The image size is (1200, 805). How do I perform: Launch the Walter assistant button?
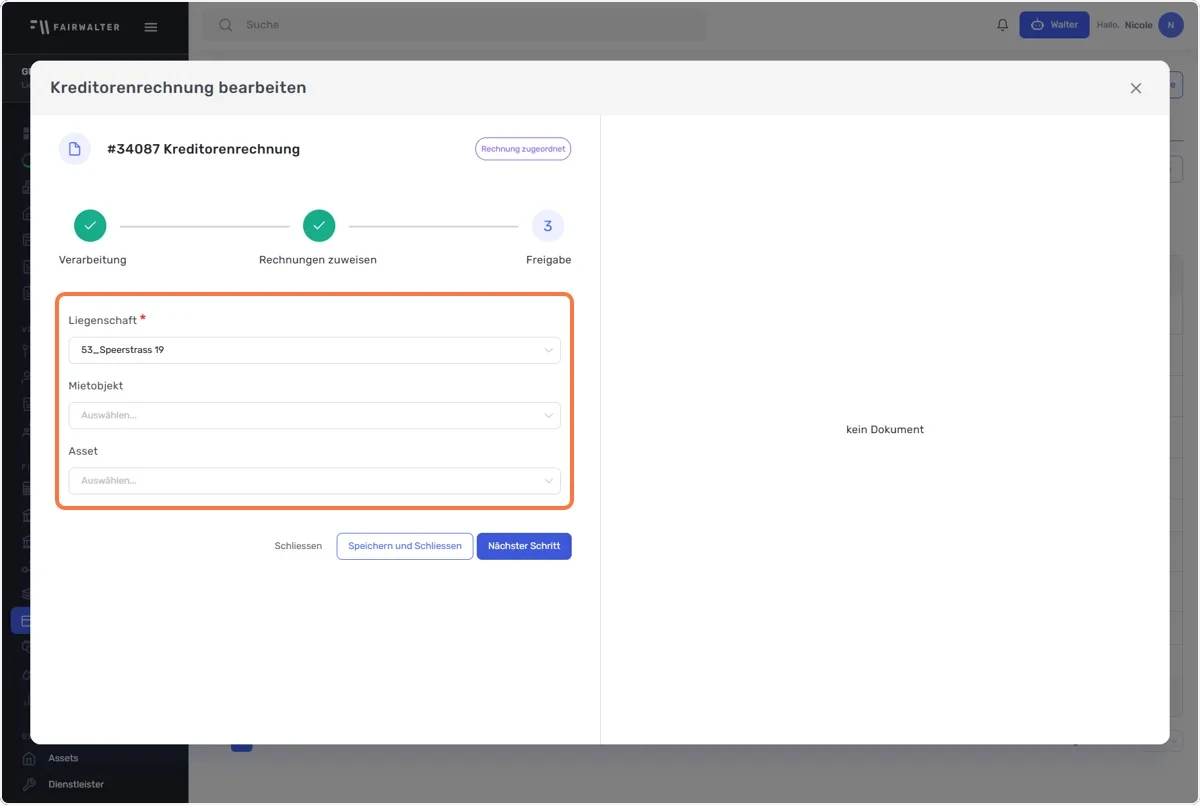pyautogui.click(x=1054, y=25)
